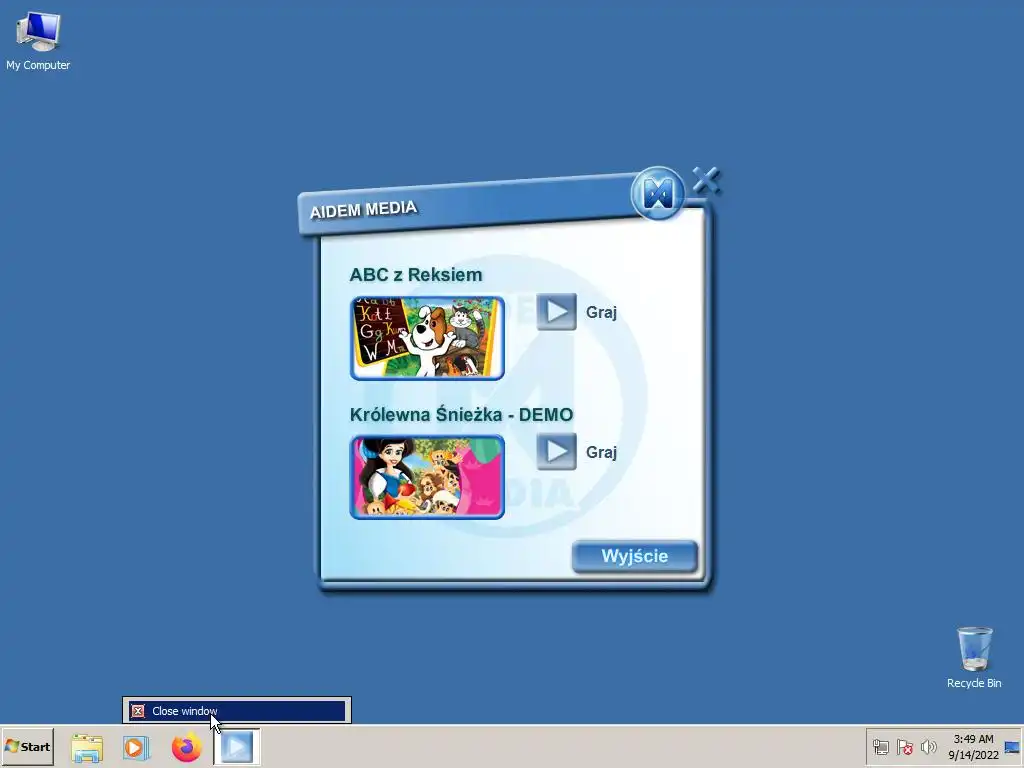This screenshot has height=768, width=1024.
Task: Open the ABC z Reksiem thumbnail
Action: [x=427, y=338]
